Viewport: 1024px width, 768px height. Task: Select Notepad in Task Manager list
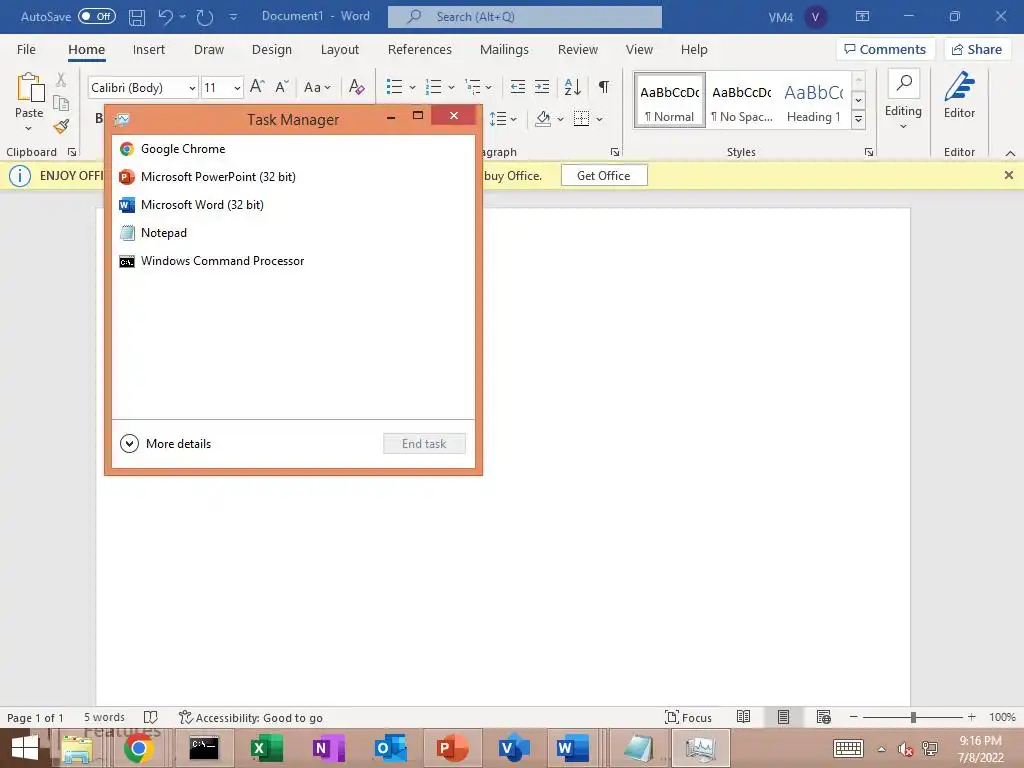293,233
